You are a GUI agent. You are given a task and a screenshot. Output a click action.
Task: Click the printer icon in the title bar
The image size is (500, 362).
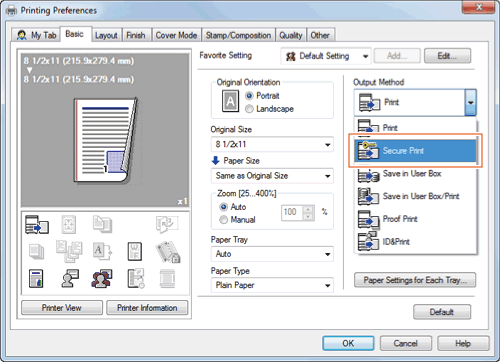click(x=11, y=11)
